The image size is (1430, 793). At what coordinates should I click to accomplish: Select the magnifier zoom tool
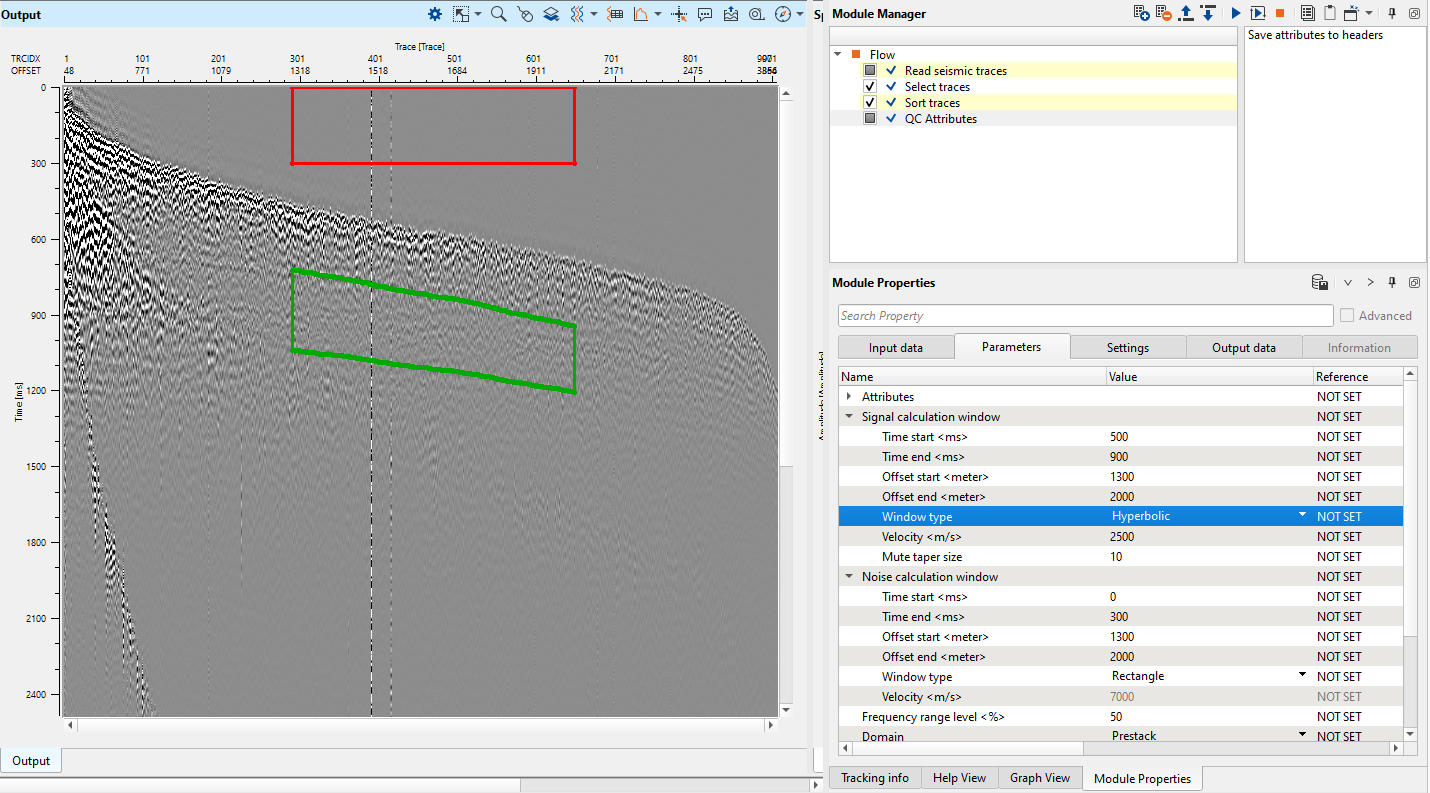click(498, 14)
